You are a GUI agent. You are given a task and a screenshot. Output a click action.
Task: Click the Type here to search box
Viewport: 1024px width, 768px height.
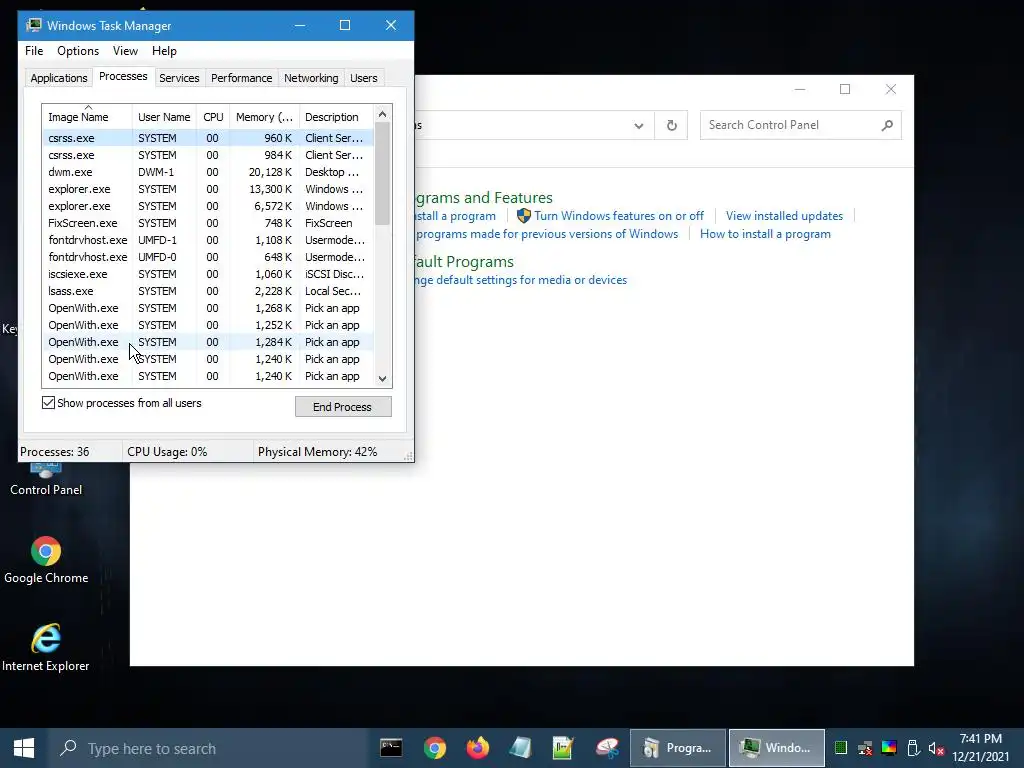pos(209,748)
